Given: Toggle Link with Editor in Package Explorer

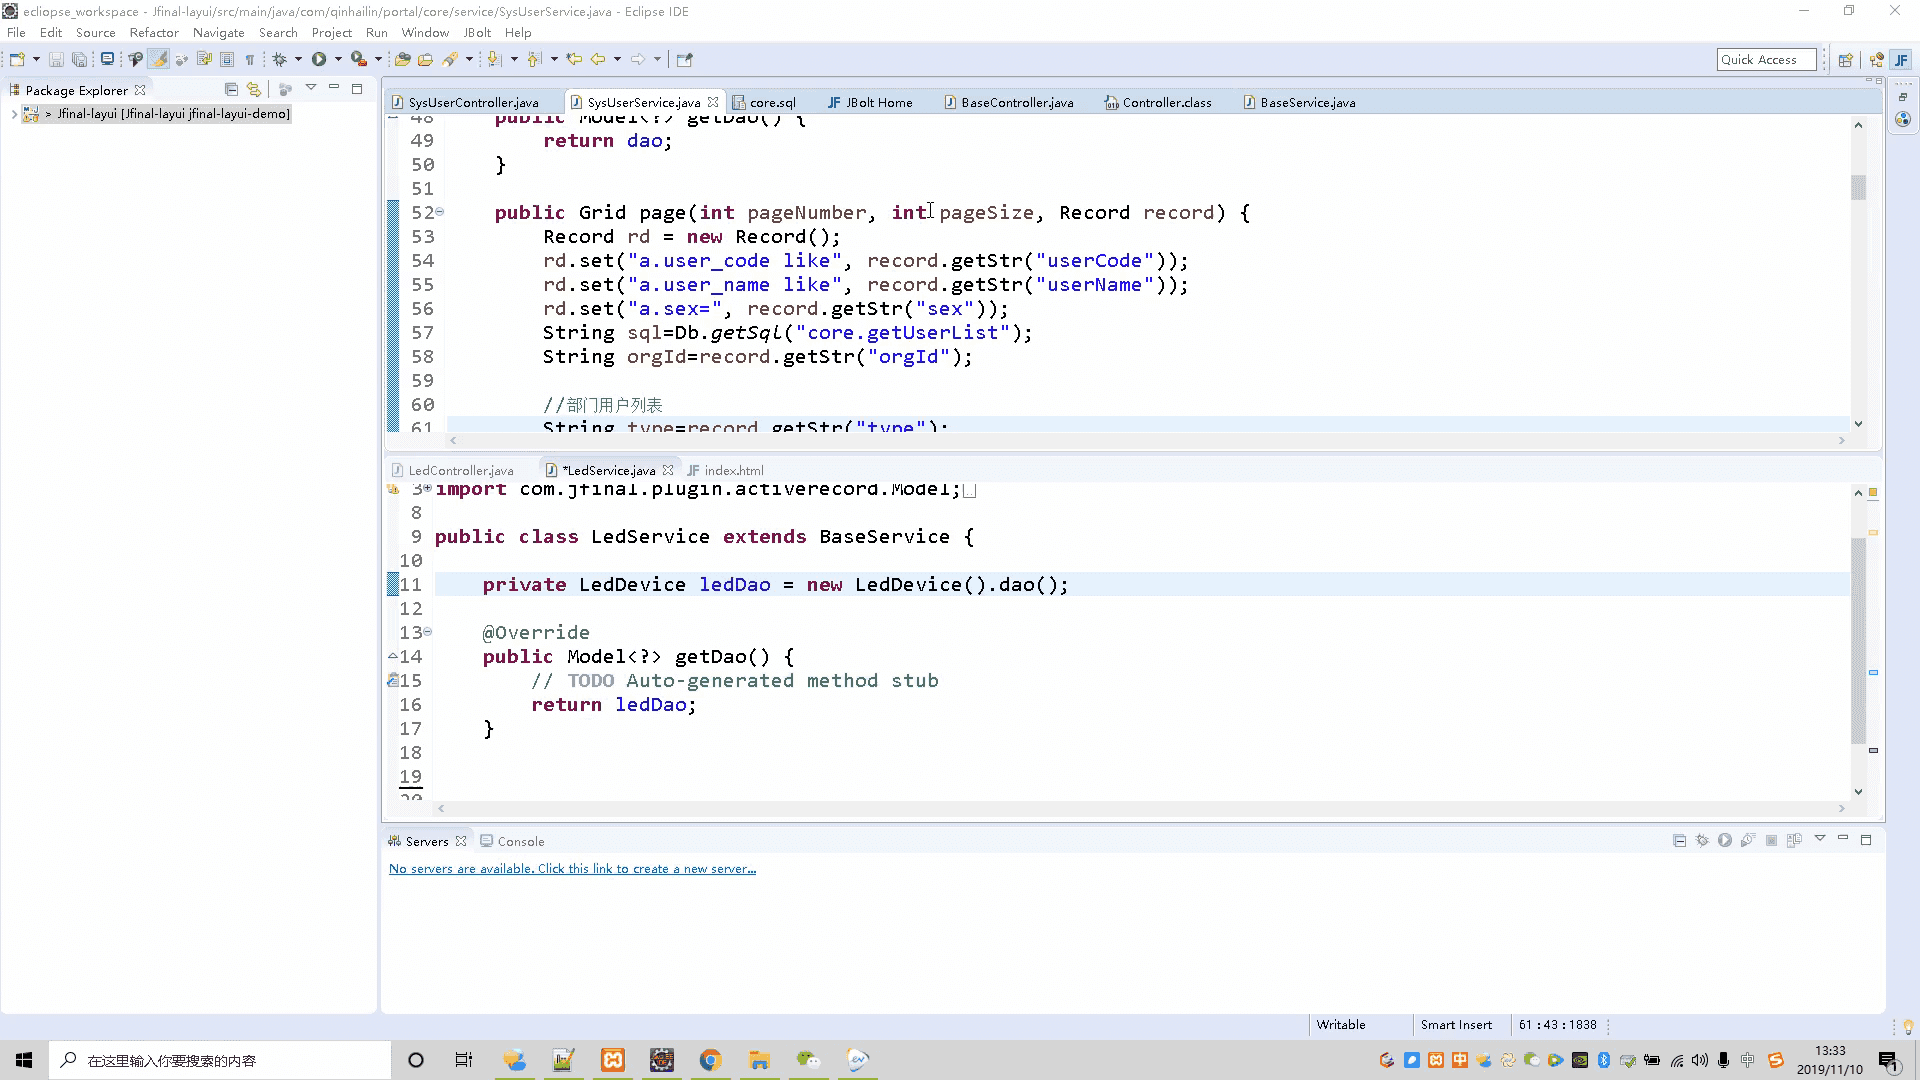Looking at the screenshot, I should pyautogui.click(x=254, y=89).
